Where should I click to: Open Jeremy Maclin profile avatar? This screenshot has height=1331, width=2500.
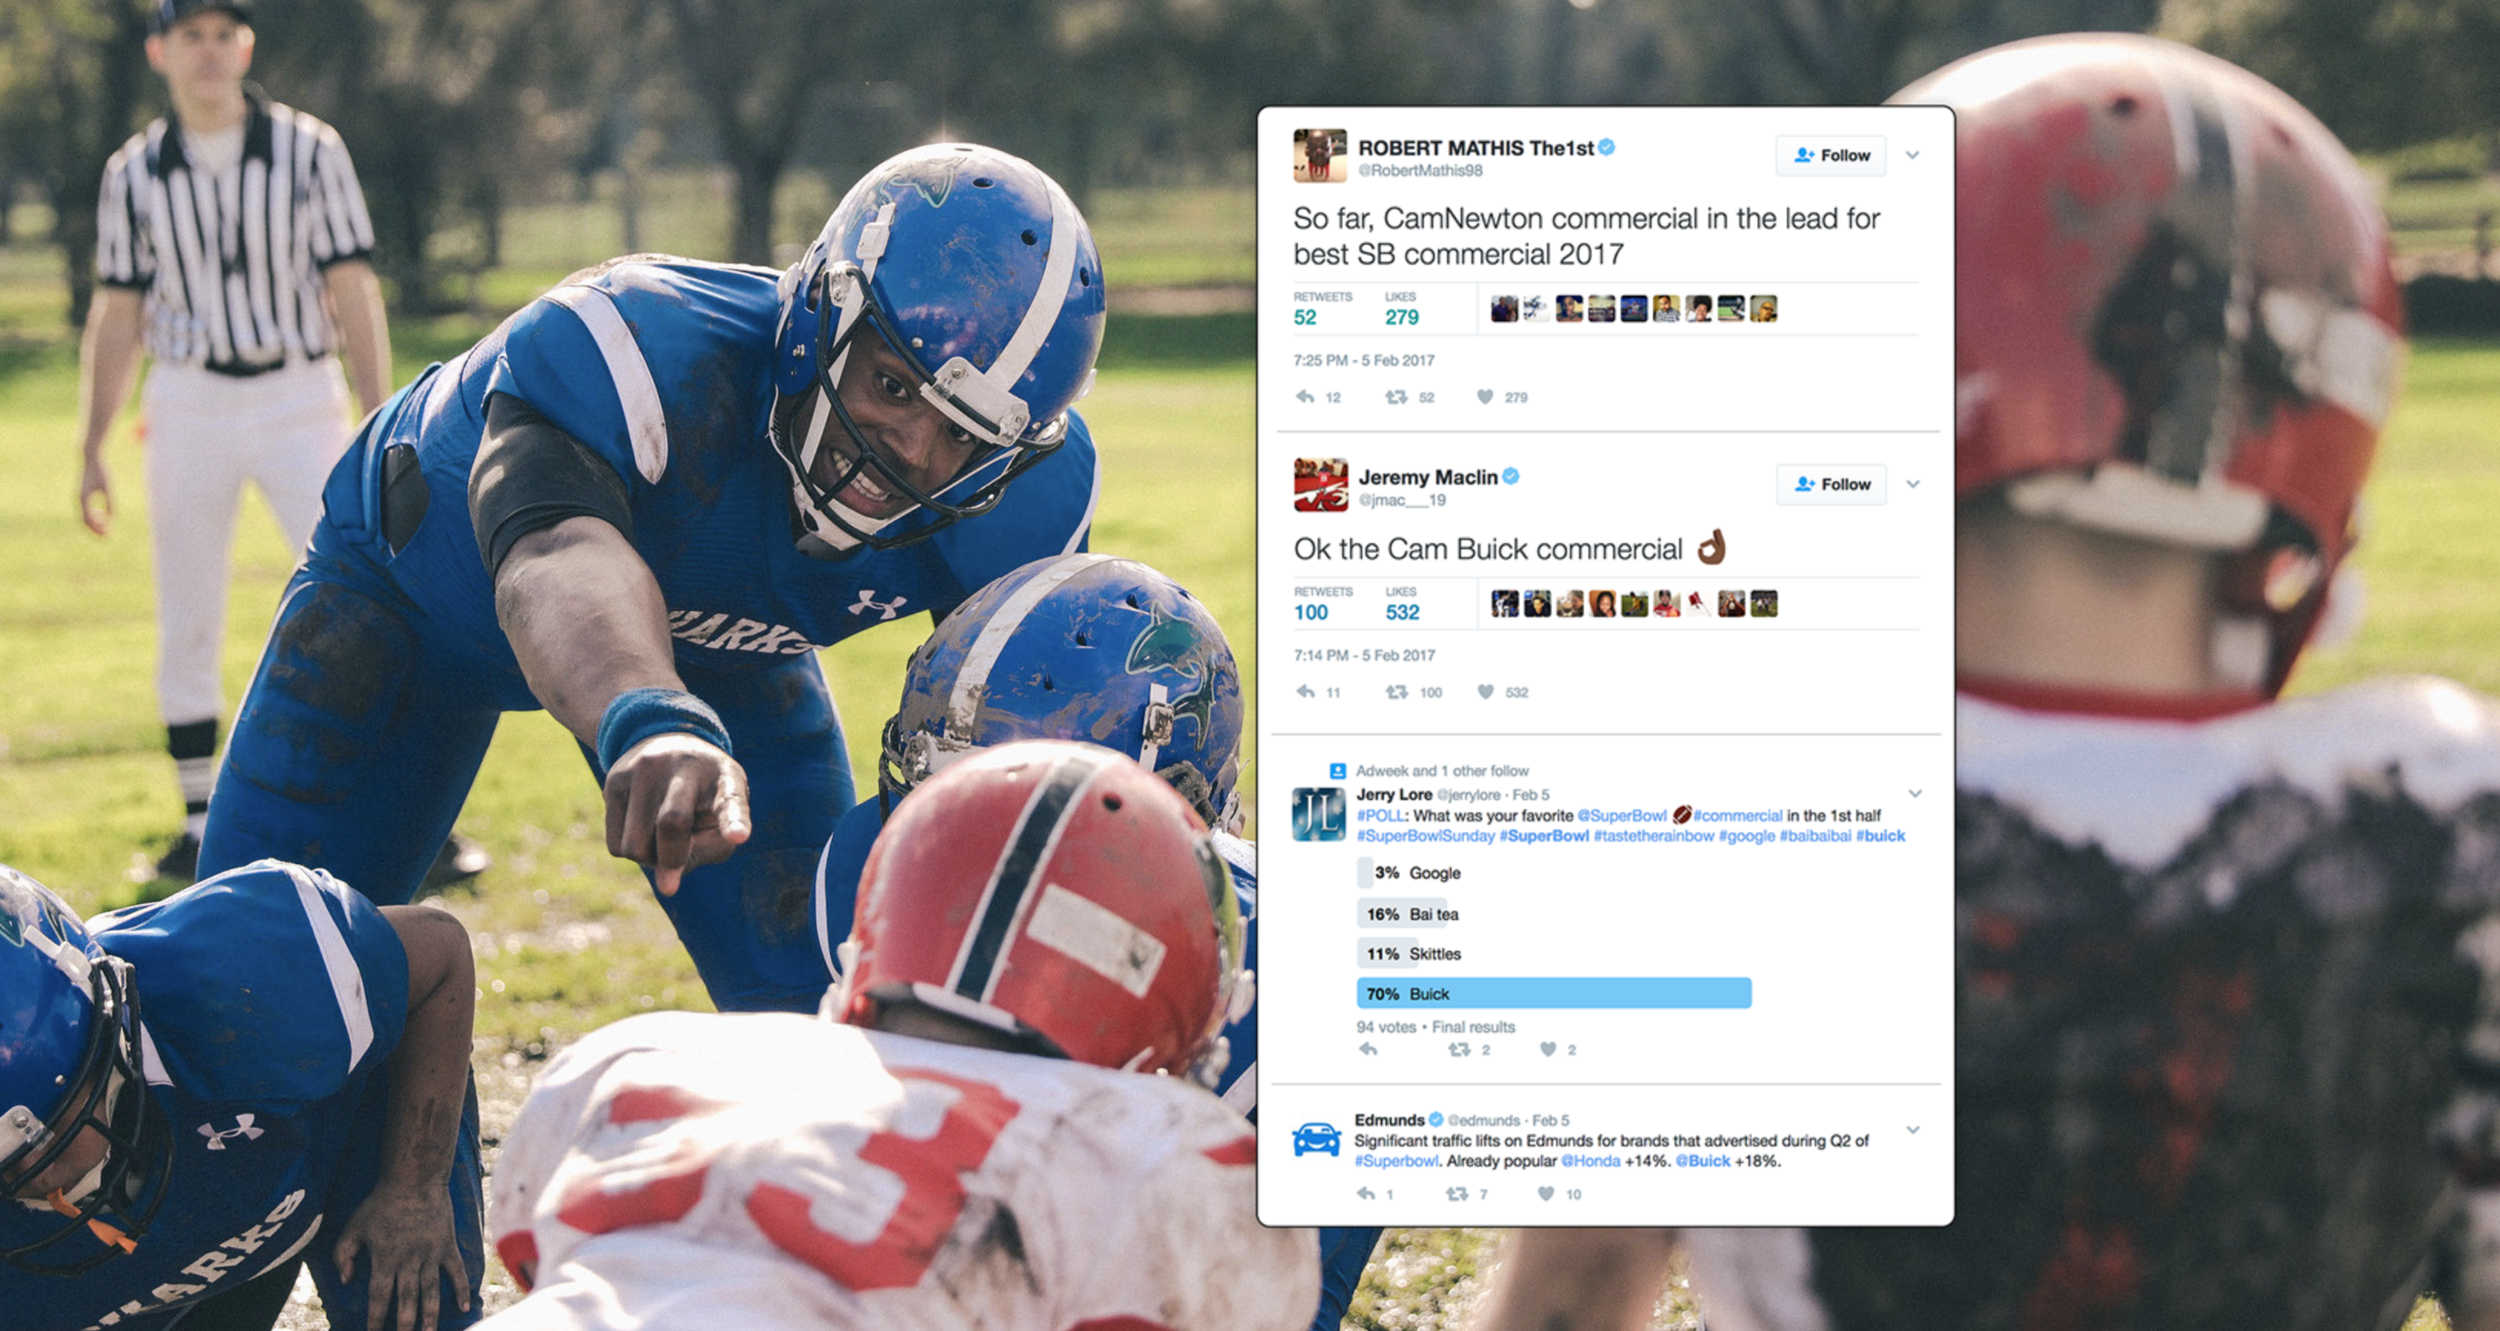click(1320, 484)
